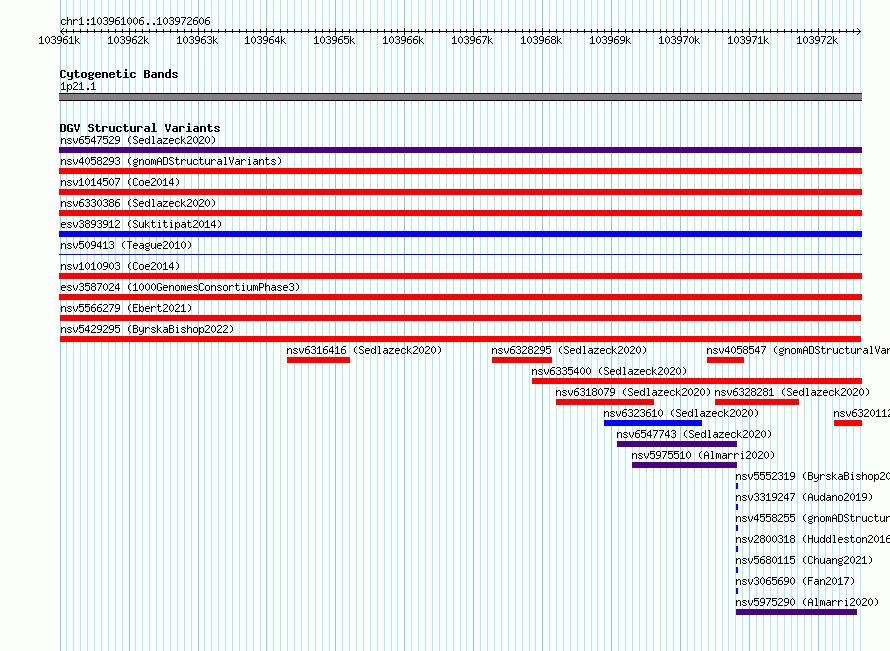Screen dimensions: 890x651
Task: Pick the 103970k ruler label
Action: (x=679, y=40)
